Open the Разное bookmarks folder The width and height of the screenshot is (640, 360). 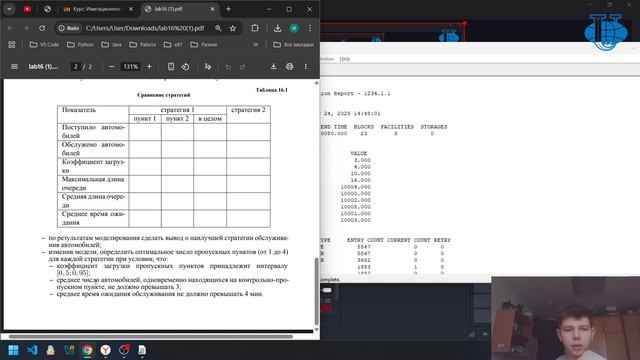[204, 44]
